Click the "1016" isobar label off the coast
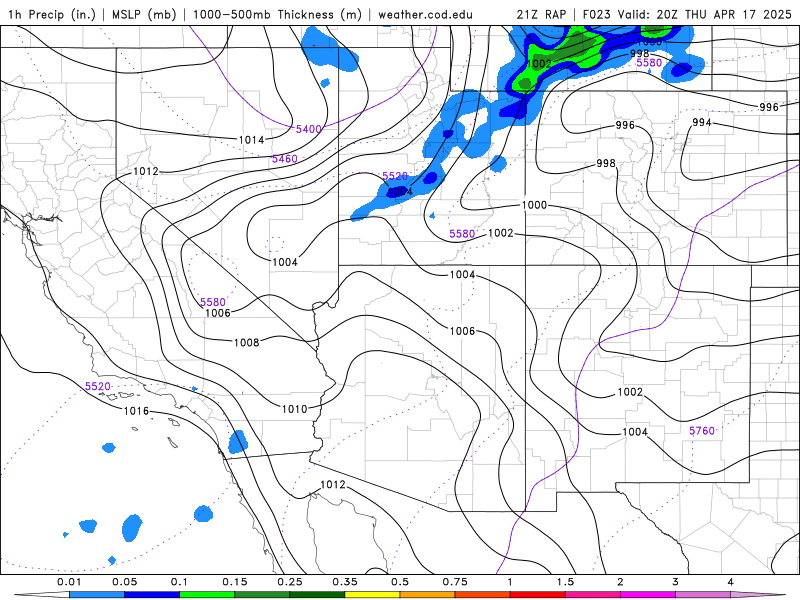 [x=136, y=411]
